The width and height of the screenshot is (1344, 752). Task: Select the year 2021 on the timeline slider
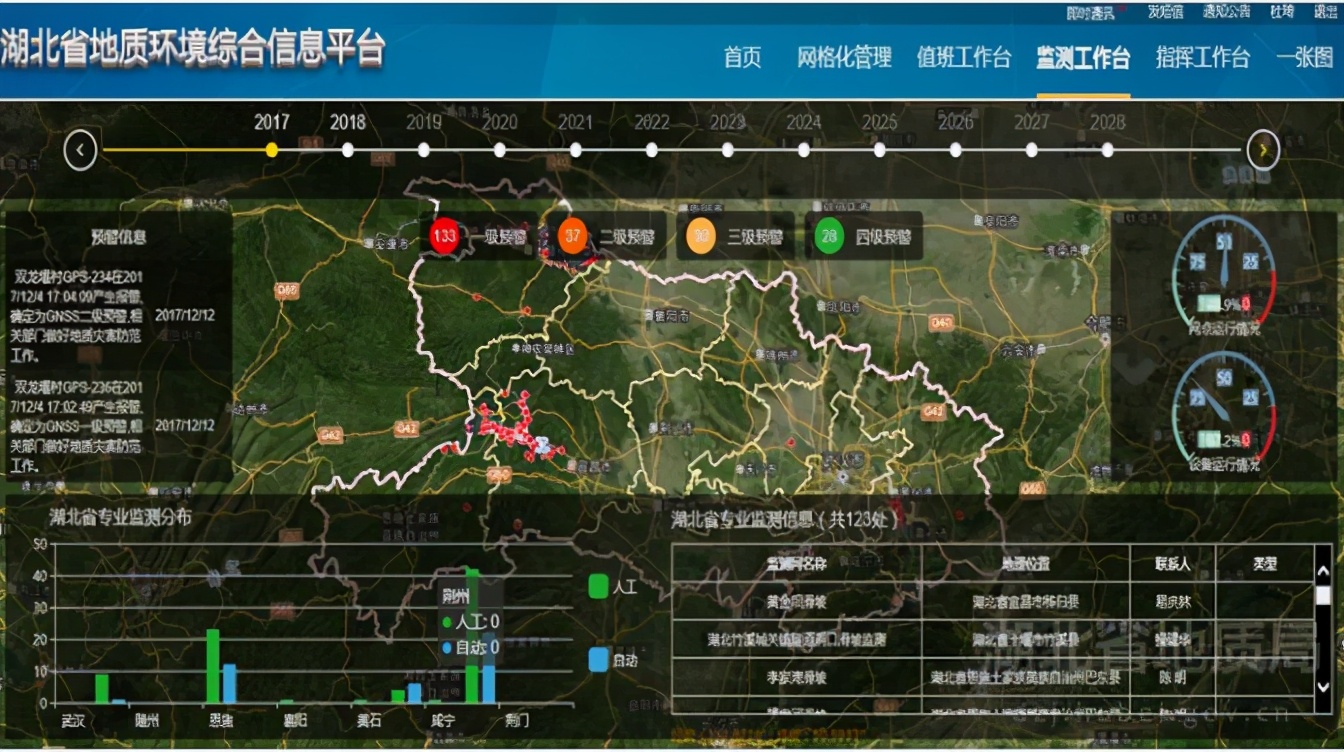coord(575,149)
